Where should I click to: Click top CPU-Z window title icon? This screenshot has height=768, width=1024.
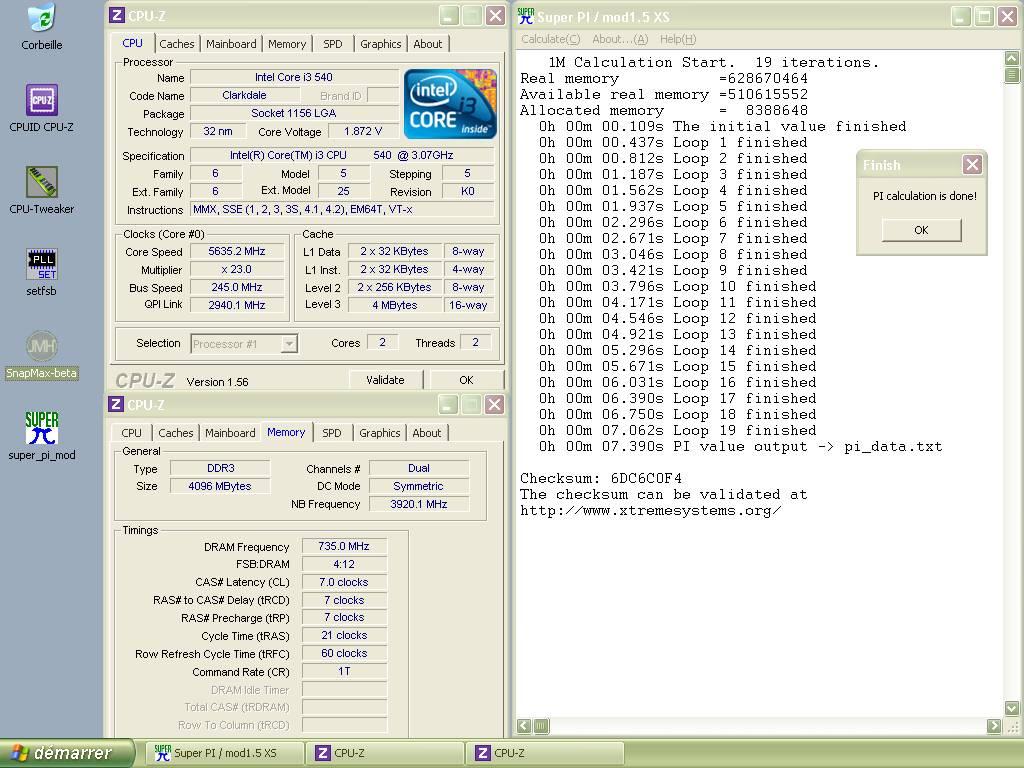(117, 15)
